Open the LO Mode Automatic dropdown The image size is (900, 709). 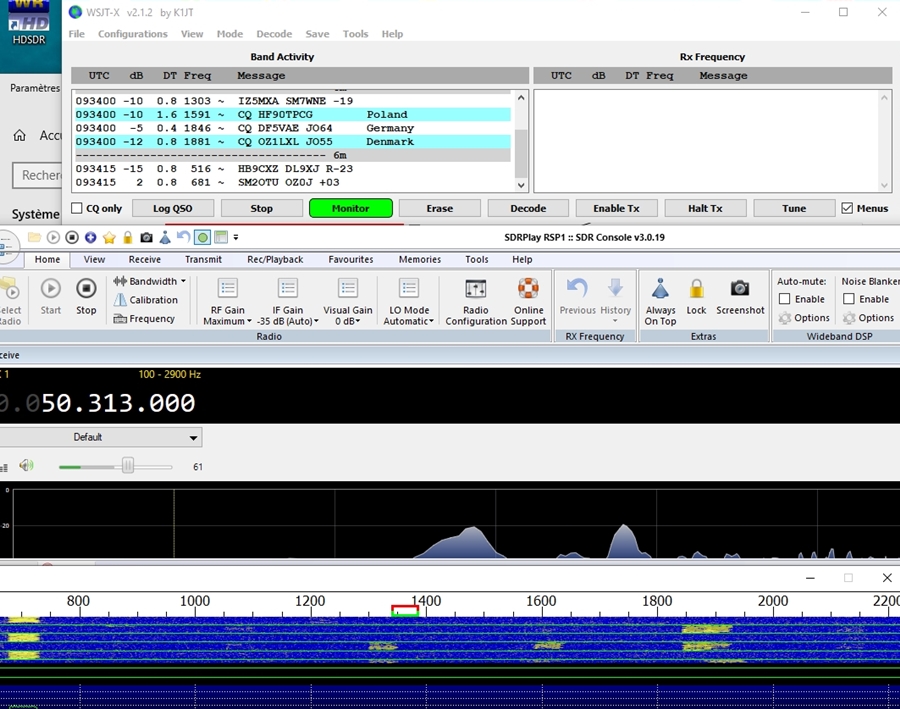point(409,301)
